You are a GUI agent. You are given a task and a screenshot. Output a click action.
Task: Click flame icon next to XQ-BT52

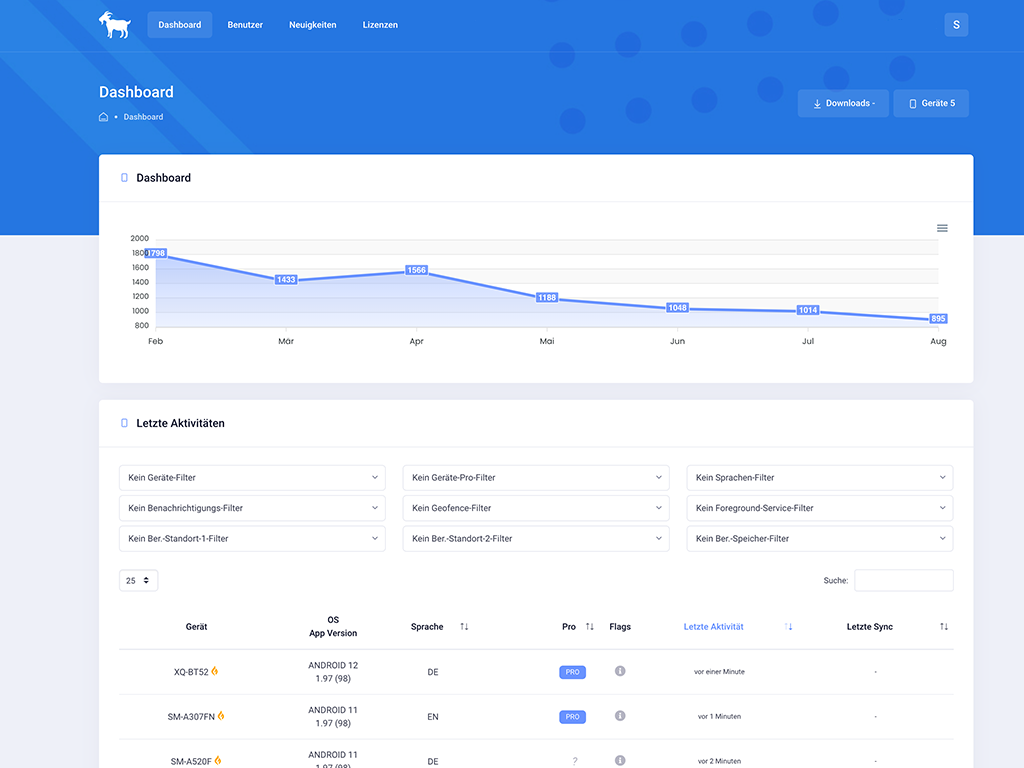click(x=215, y=671)
